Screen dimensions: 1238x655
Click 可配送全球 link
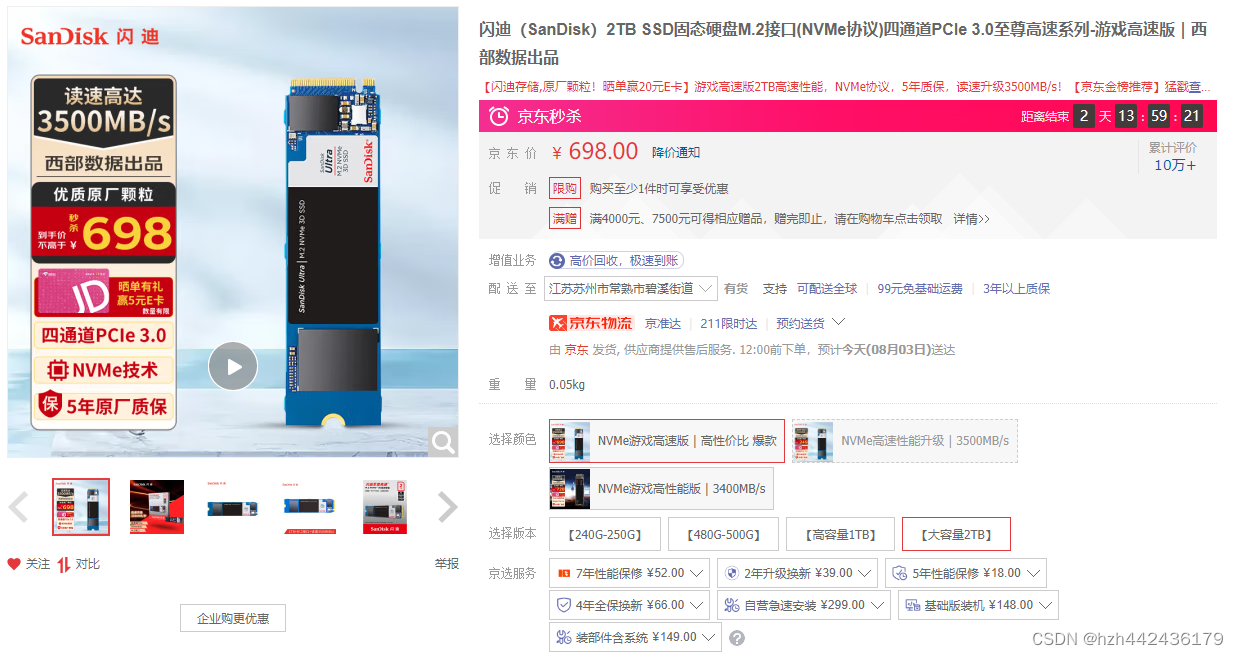[x=827, y=289]
